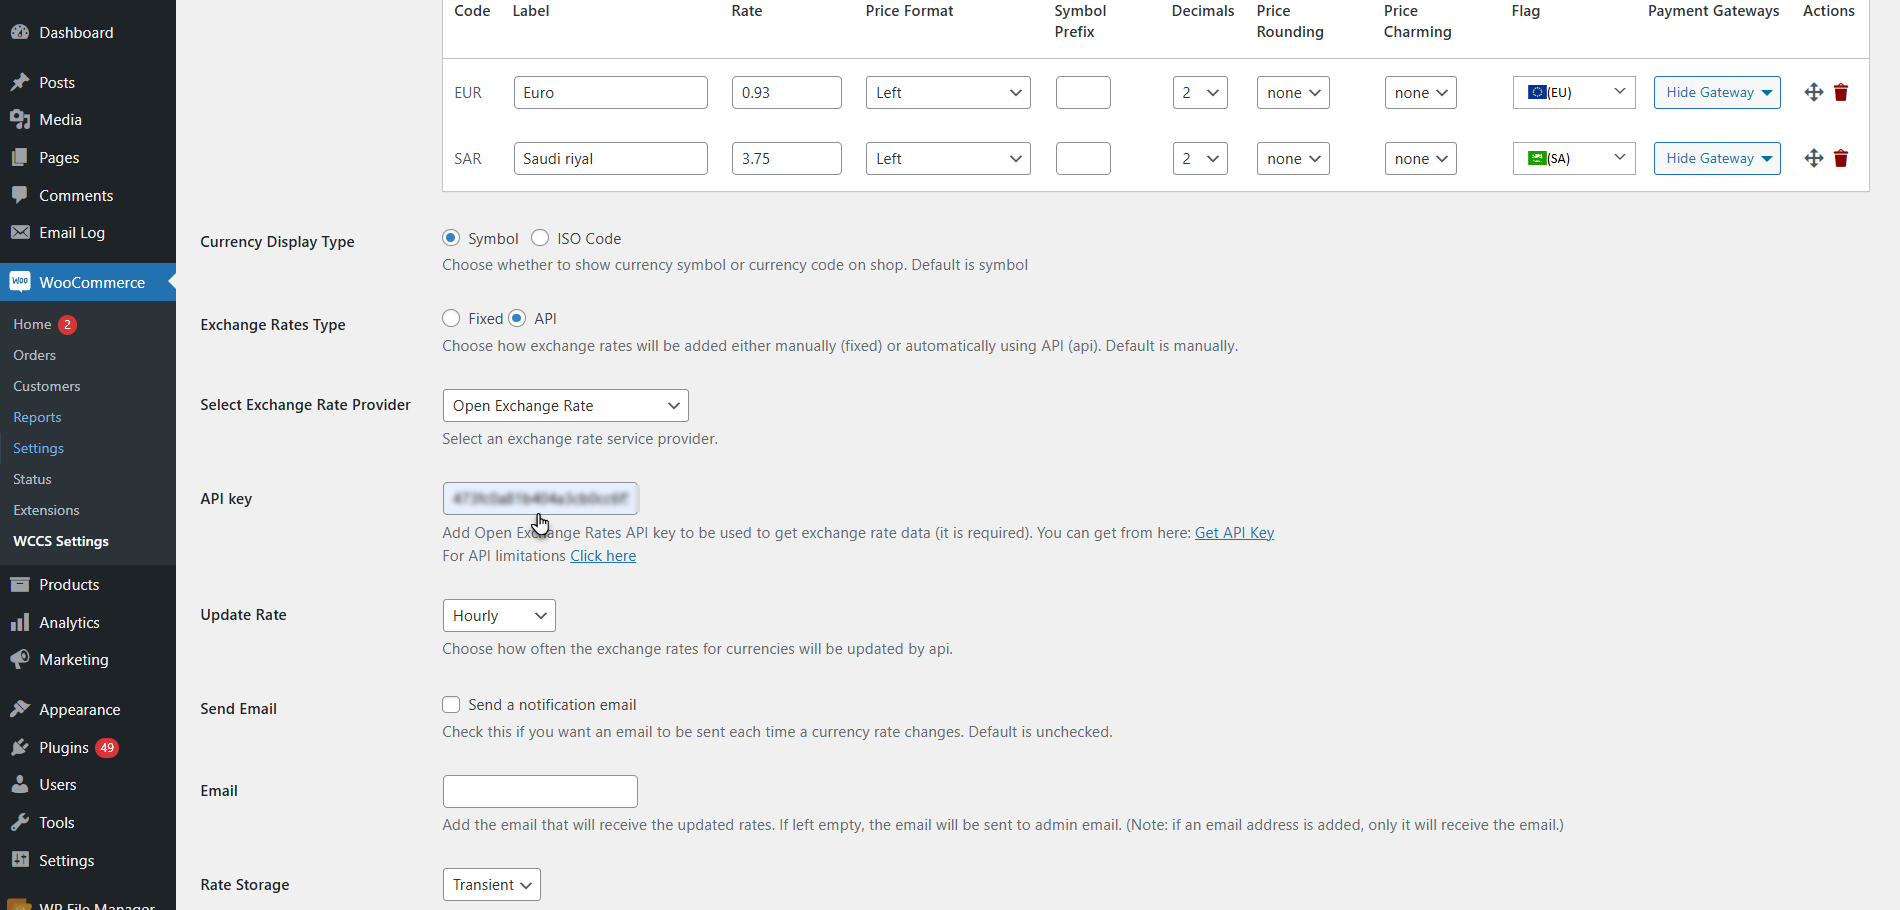Switch Exchange Rates Type to Fixed
The width and height of the screenshot is (1900, 910).
451,318
